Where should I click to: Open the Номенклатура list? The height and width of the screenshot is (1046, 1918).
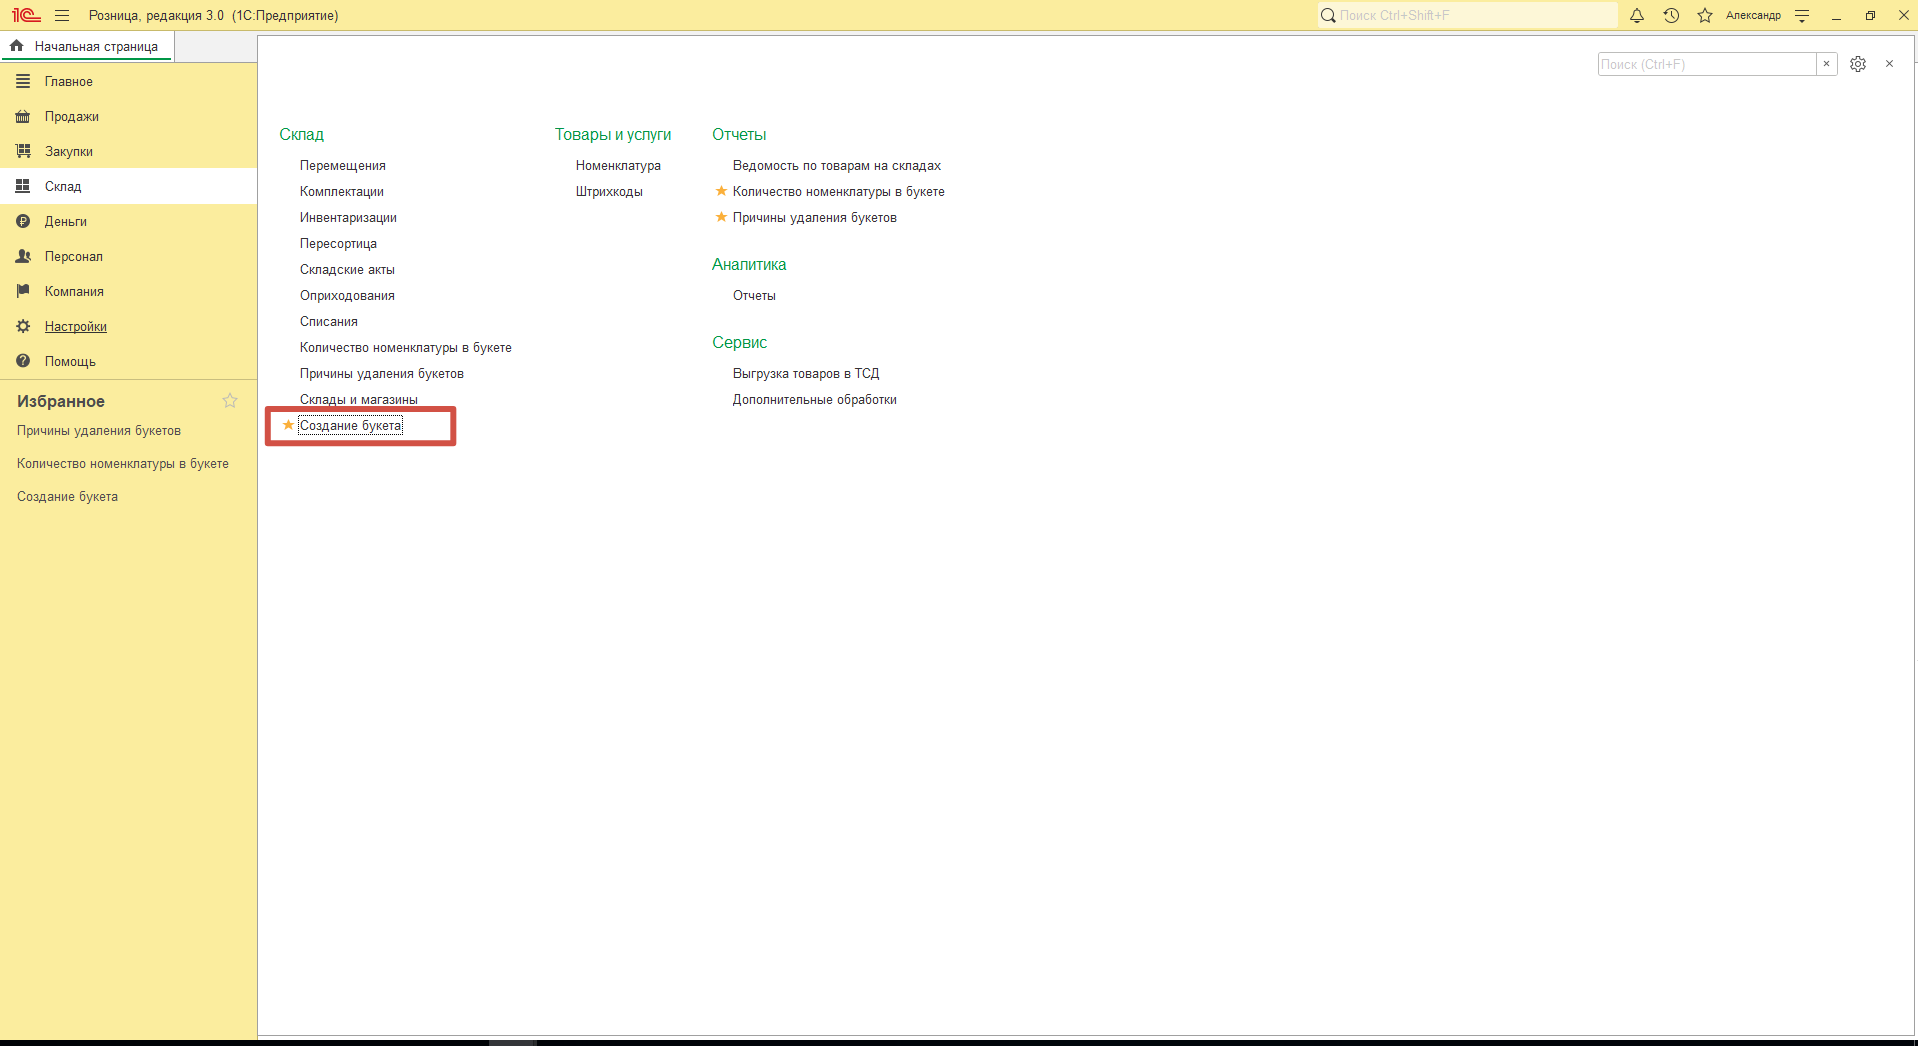(617, 166)
